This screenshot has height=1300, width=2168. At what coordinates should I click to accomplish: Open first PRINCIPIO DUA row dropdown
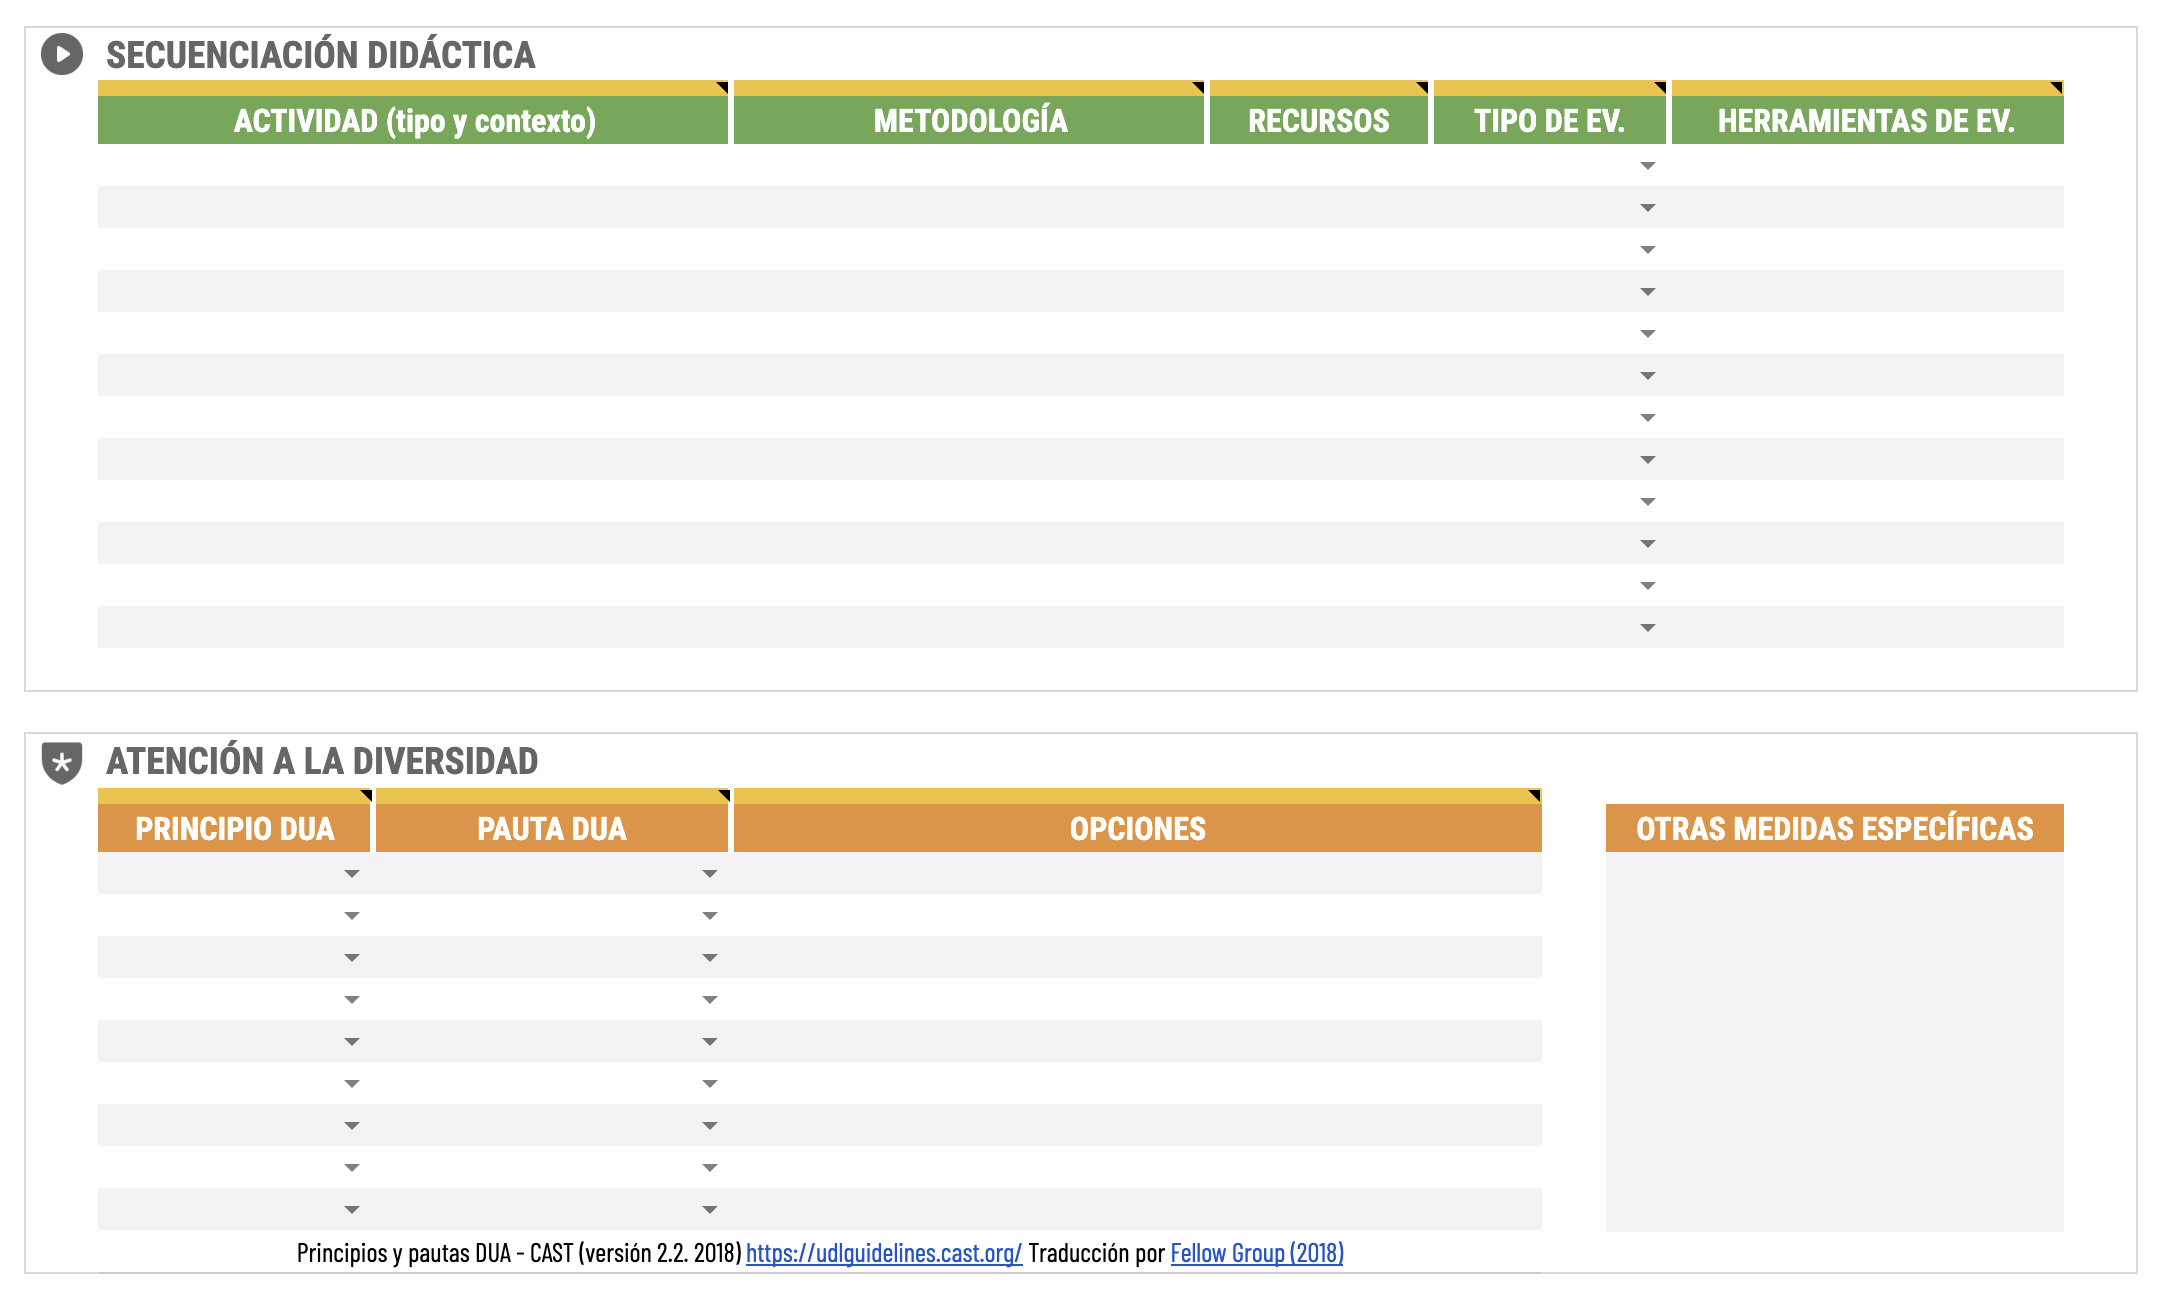352,874
